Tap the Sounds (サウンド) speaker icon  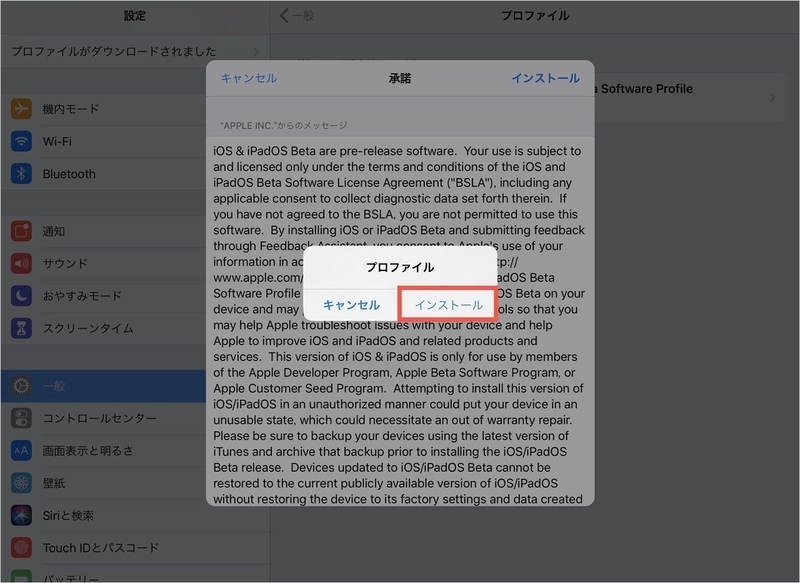click(x=21, y=263)
